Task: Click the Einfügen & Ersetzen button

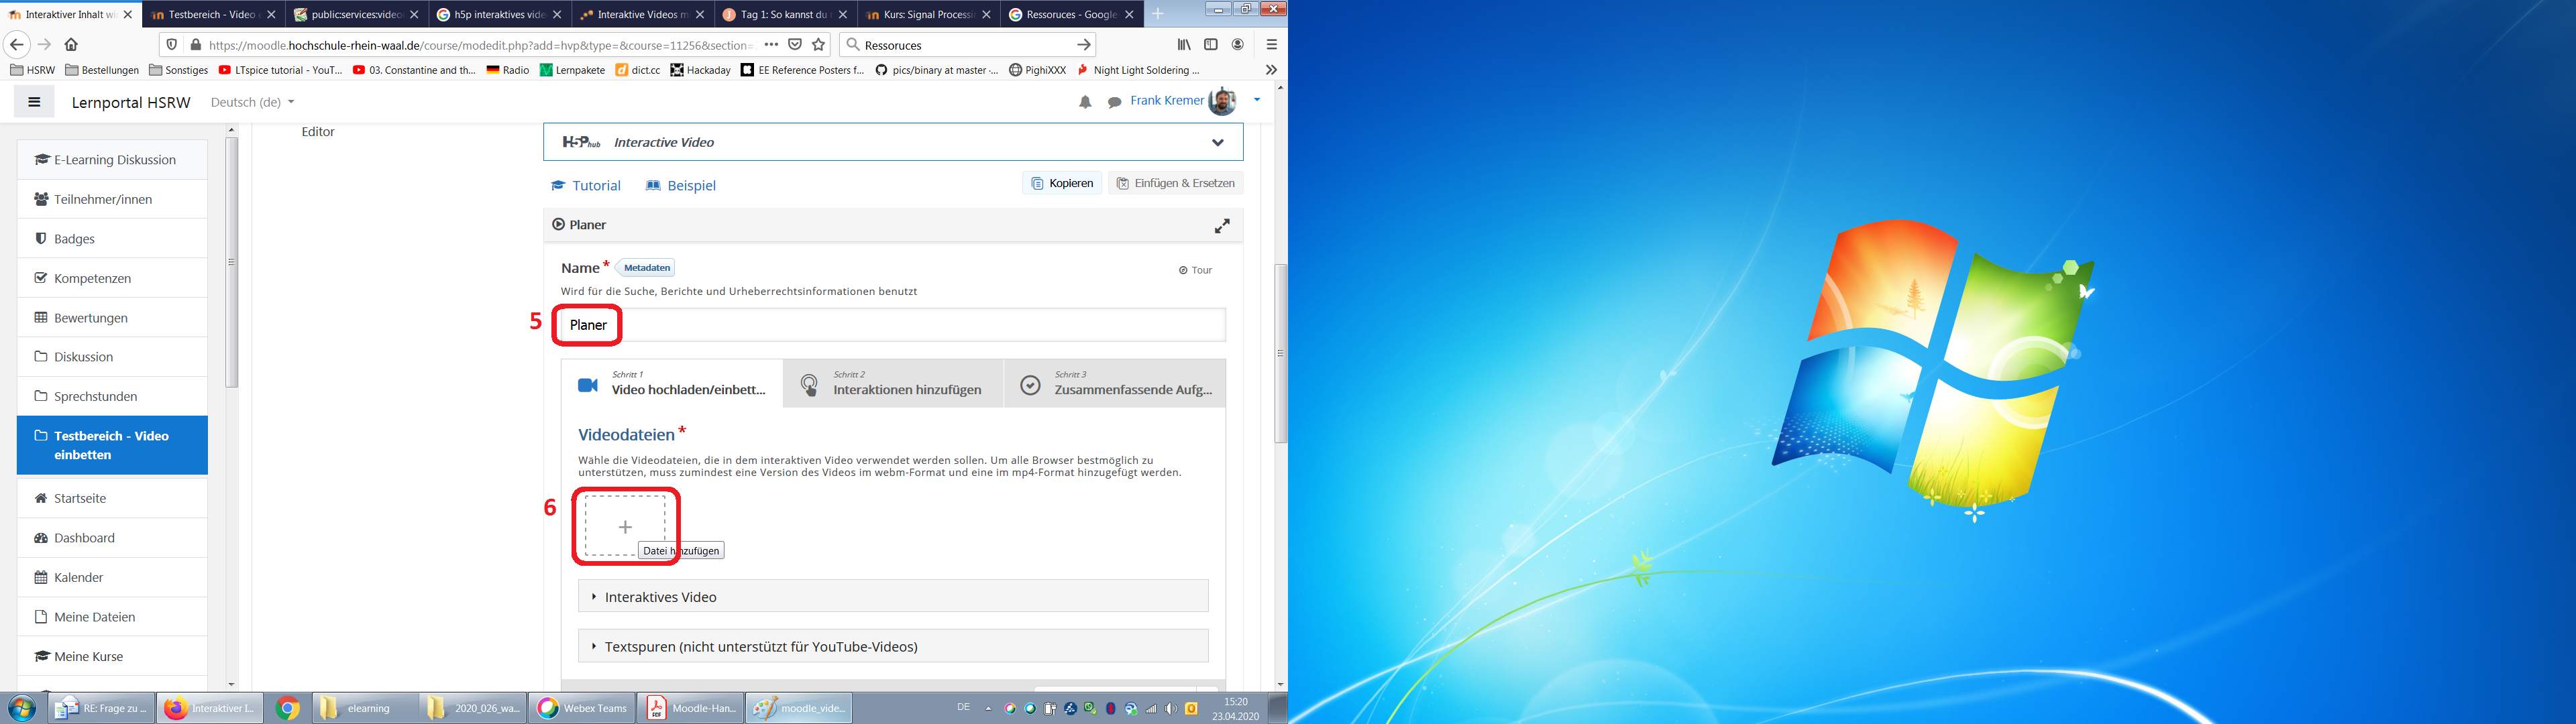Action: tap(1175, 184)
